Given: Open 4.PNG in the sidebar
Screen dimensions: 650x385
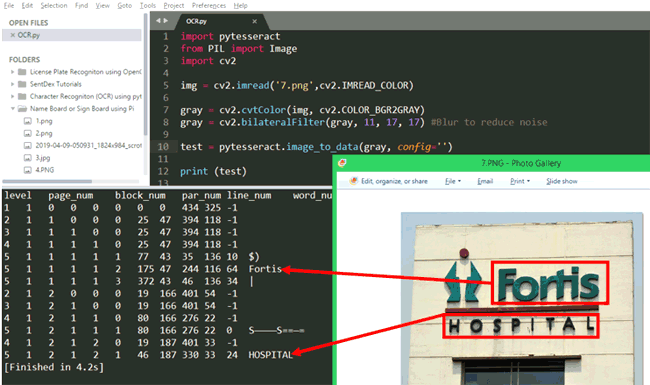Looking at the screenshot, I should coord(45,170).
